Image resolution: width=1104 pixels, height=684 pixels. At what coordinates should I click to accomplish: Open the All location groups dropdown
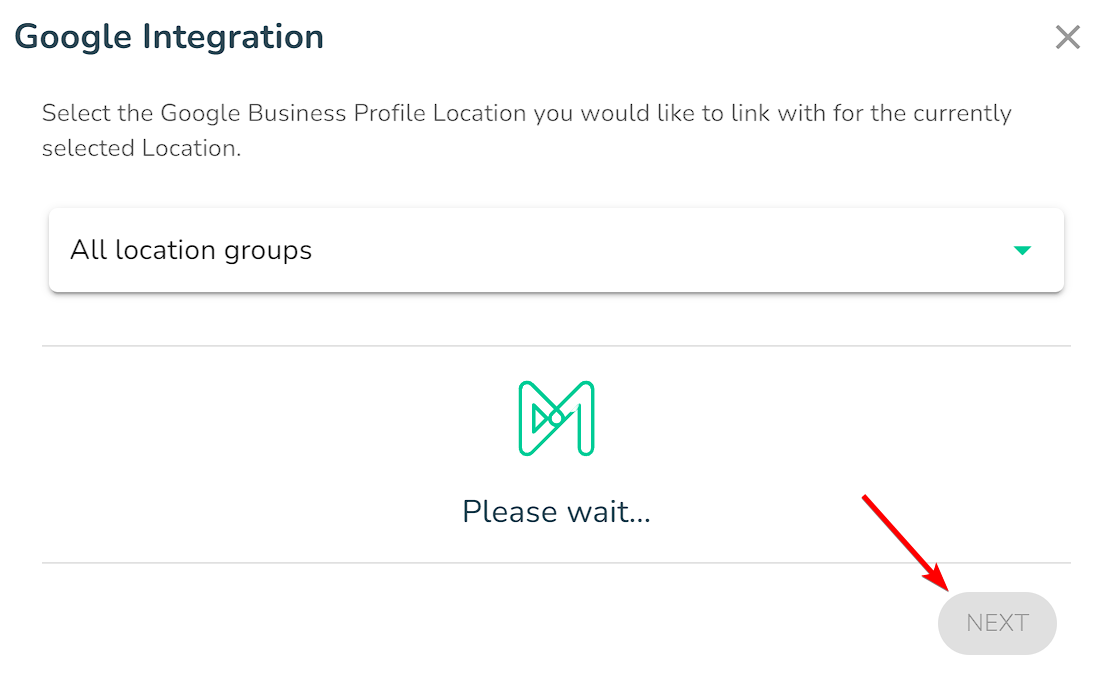coord(556,250)
